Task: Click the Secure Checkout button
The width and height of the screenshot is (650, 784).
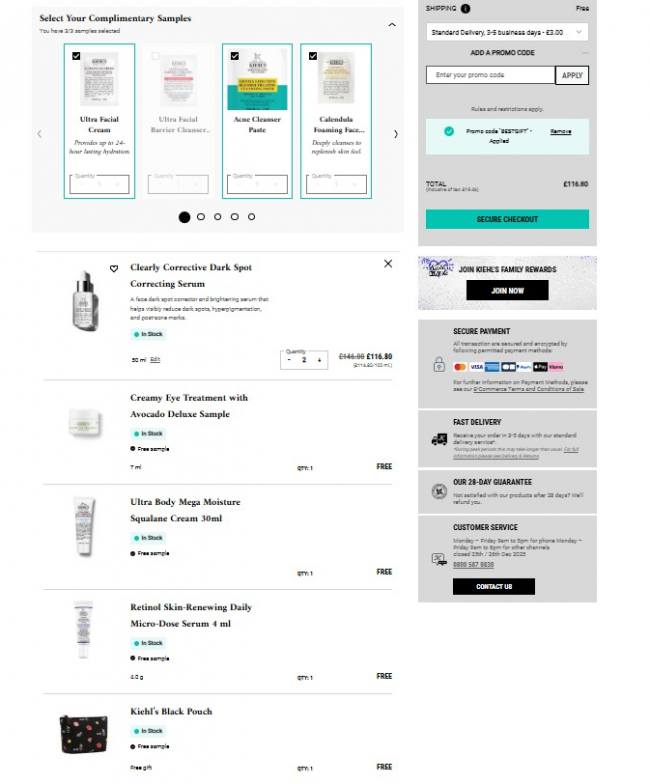Action: [507, 219]
